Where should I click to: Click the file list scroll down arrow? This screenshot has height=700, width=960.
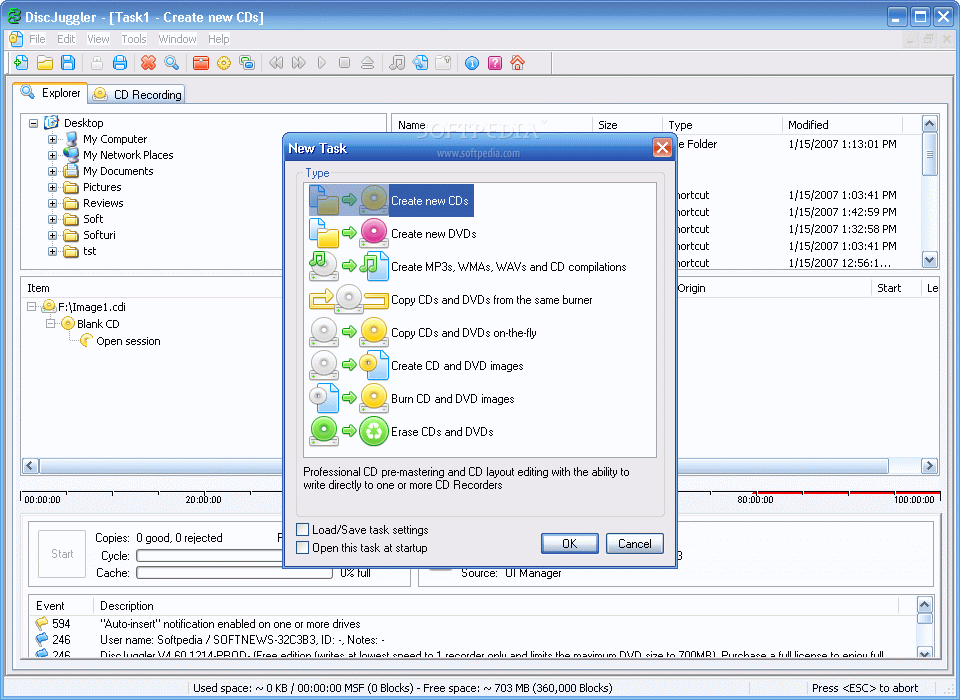(x=929, y=260)
